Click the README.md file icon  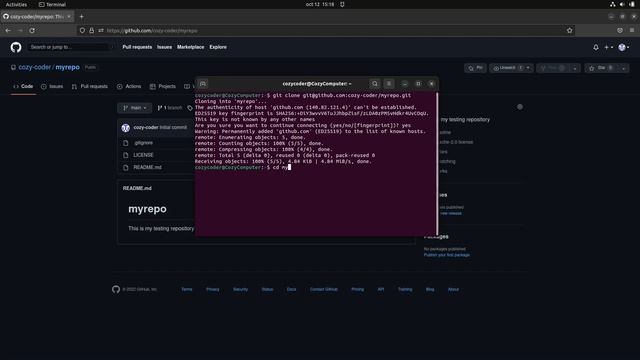click(126, 167)
